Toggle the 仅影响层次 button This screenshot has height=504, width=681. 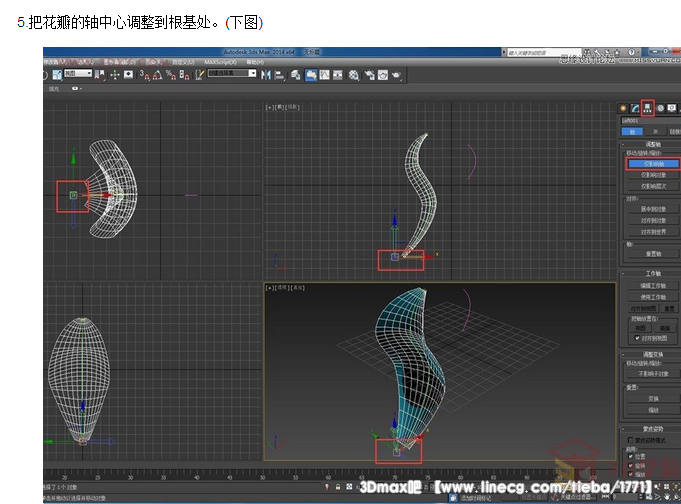(x=654, y=186)
